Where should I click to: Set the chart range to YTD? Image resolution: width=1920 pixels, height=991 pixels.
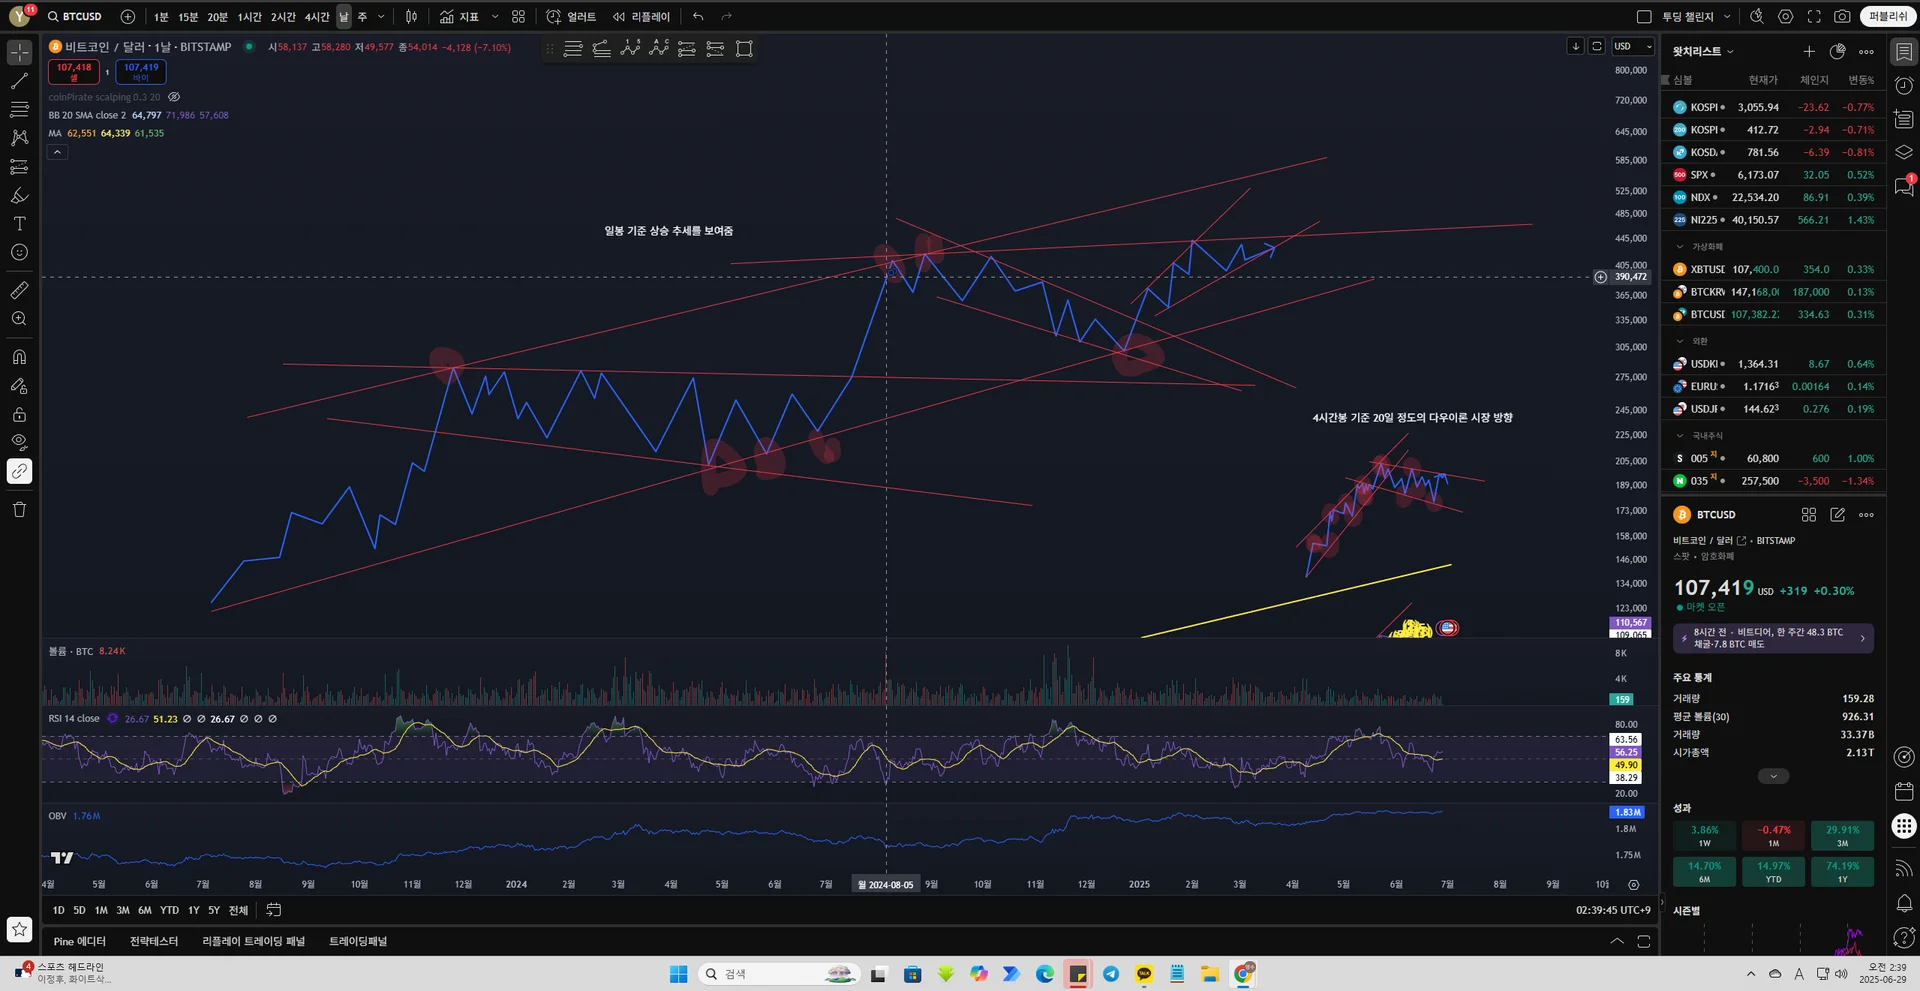click(169, 910)
